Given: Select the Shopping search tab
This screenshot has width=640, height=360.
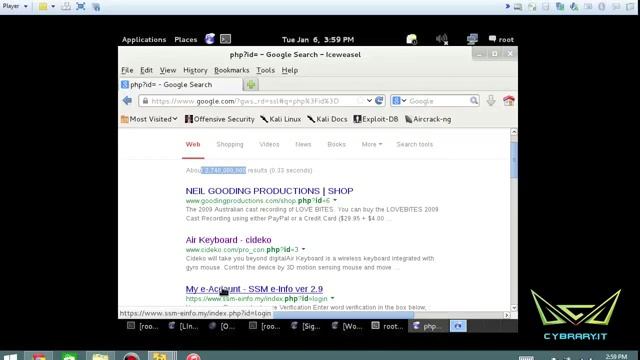Looking at the screenshot, I should tap(230, 144).
